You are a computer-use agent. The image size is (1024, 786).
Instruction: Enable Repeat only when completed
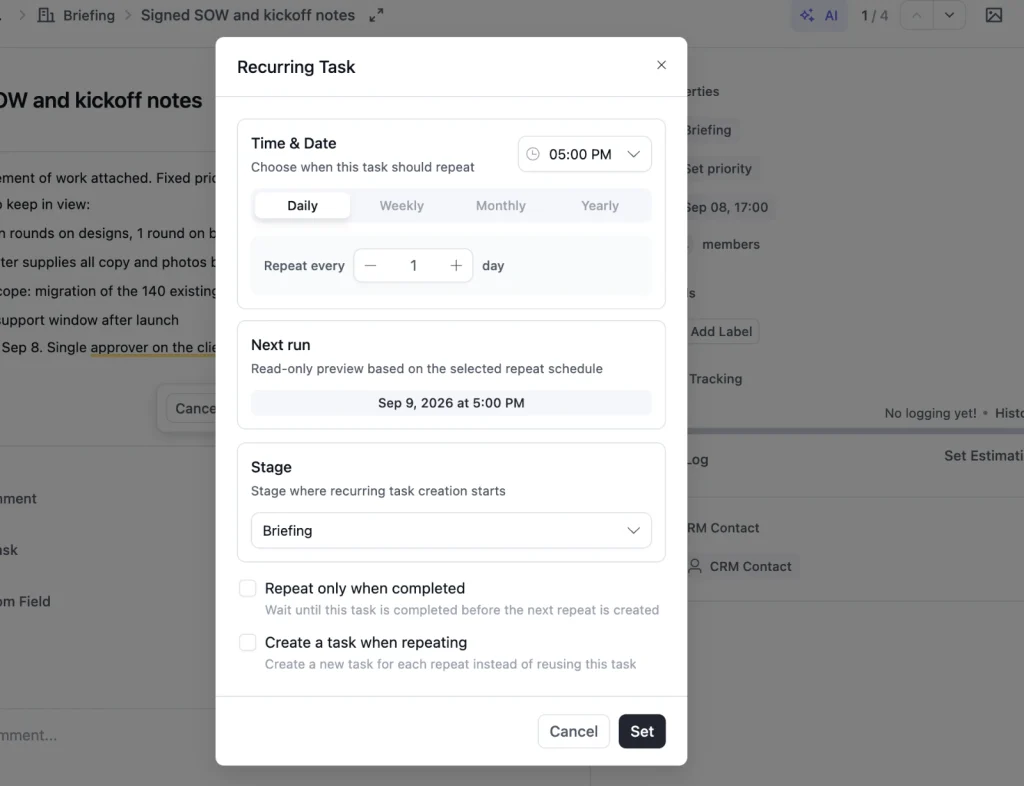pyautogui.click(x=248, y=588)
